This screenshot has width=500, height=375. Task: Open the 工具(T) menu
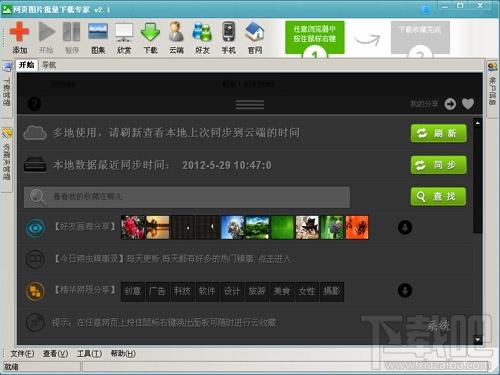coord(89,354)
